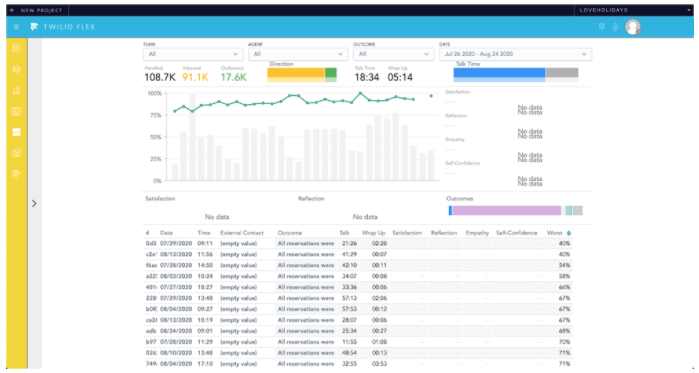Screen dimensions: 699x373
Task: Expand the side panel chevron arrow
Action: point(34,203)
